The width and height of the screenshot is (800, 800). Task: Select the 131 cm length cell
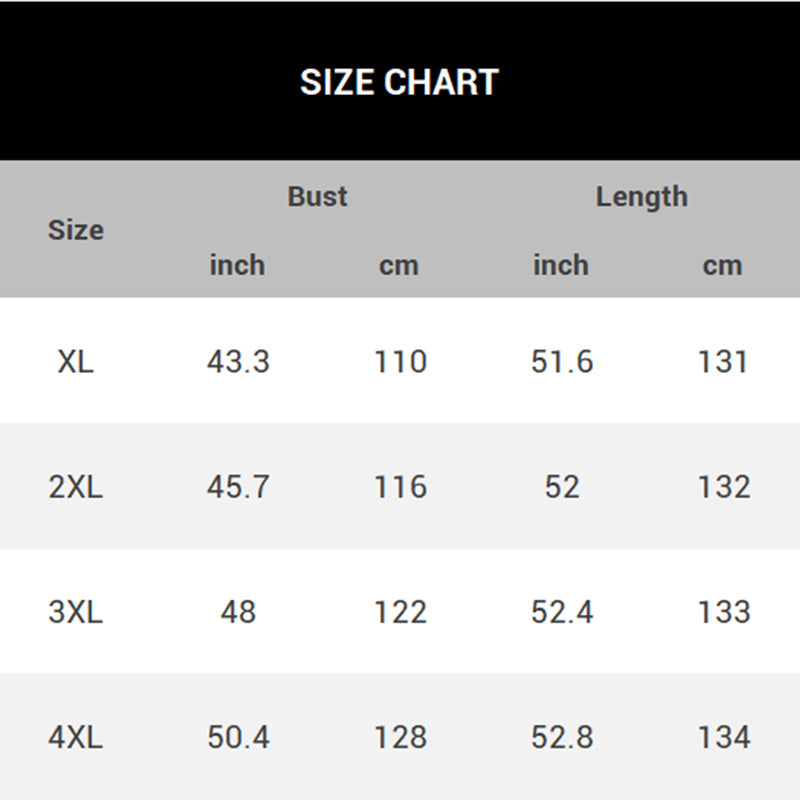click(x=723, y=361)
